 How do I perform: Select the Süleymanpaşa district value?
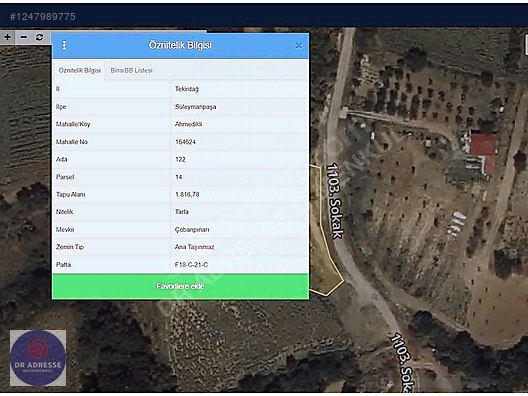tap(195, 107)
